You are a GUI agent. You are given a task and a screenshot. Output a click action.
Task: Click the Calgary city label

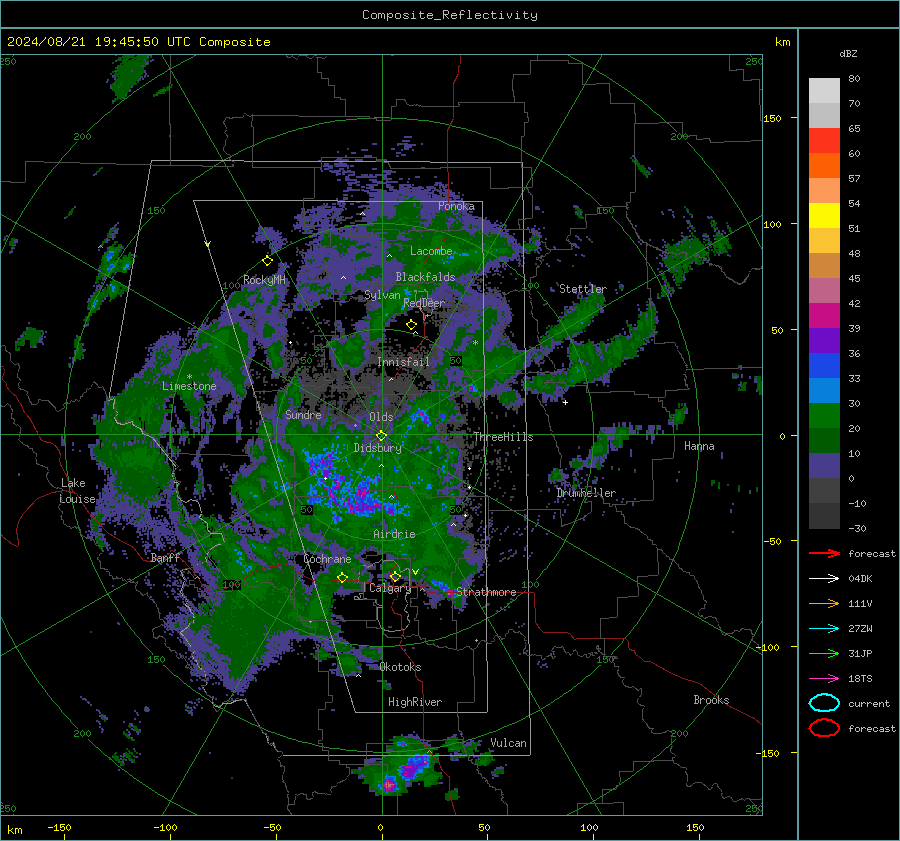pos(390,588)
